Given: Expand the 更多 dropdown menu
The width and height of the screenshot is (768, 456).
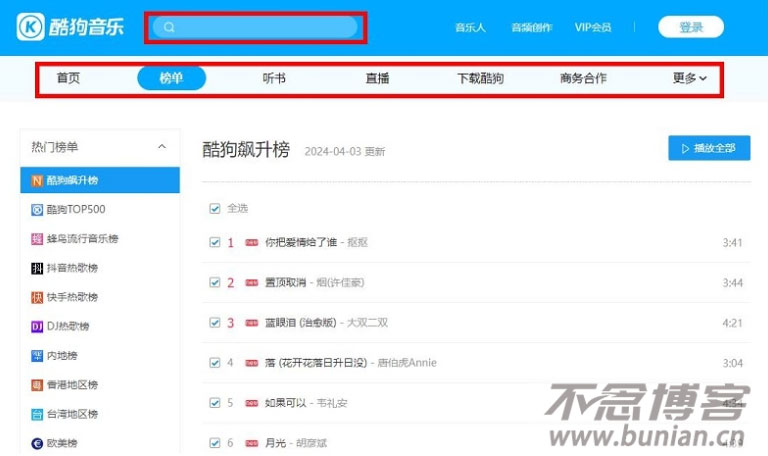Looking at the screenshot, I should 690,78.
